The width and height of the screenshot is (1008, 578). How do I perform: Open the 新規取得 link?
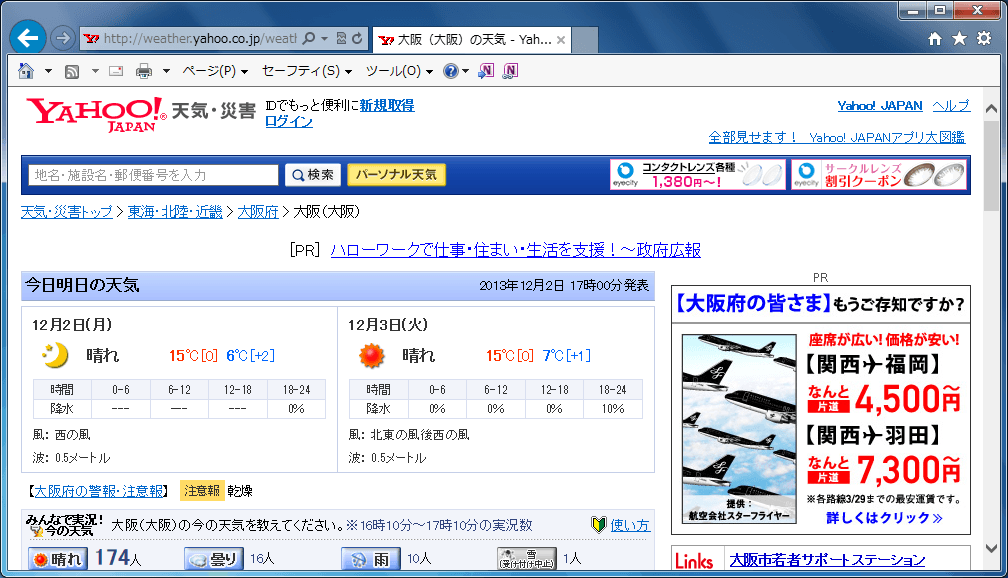(387, 105)
